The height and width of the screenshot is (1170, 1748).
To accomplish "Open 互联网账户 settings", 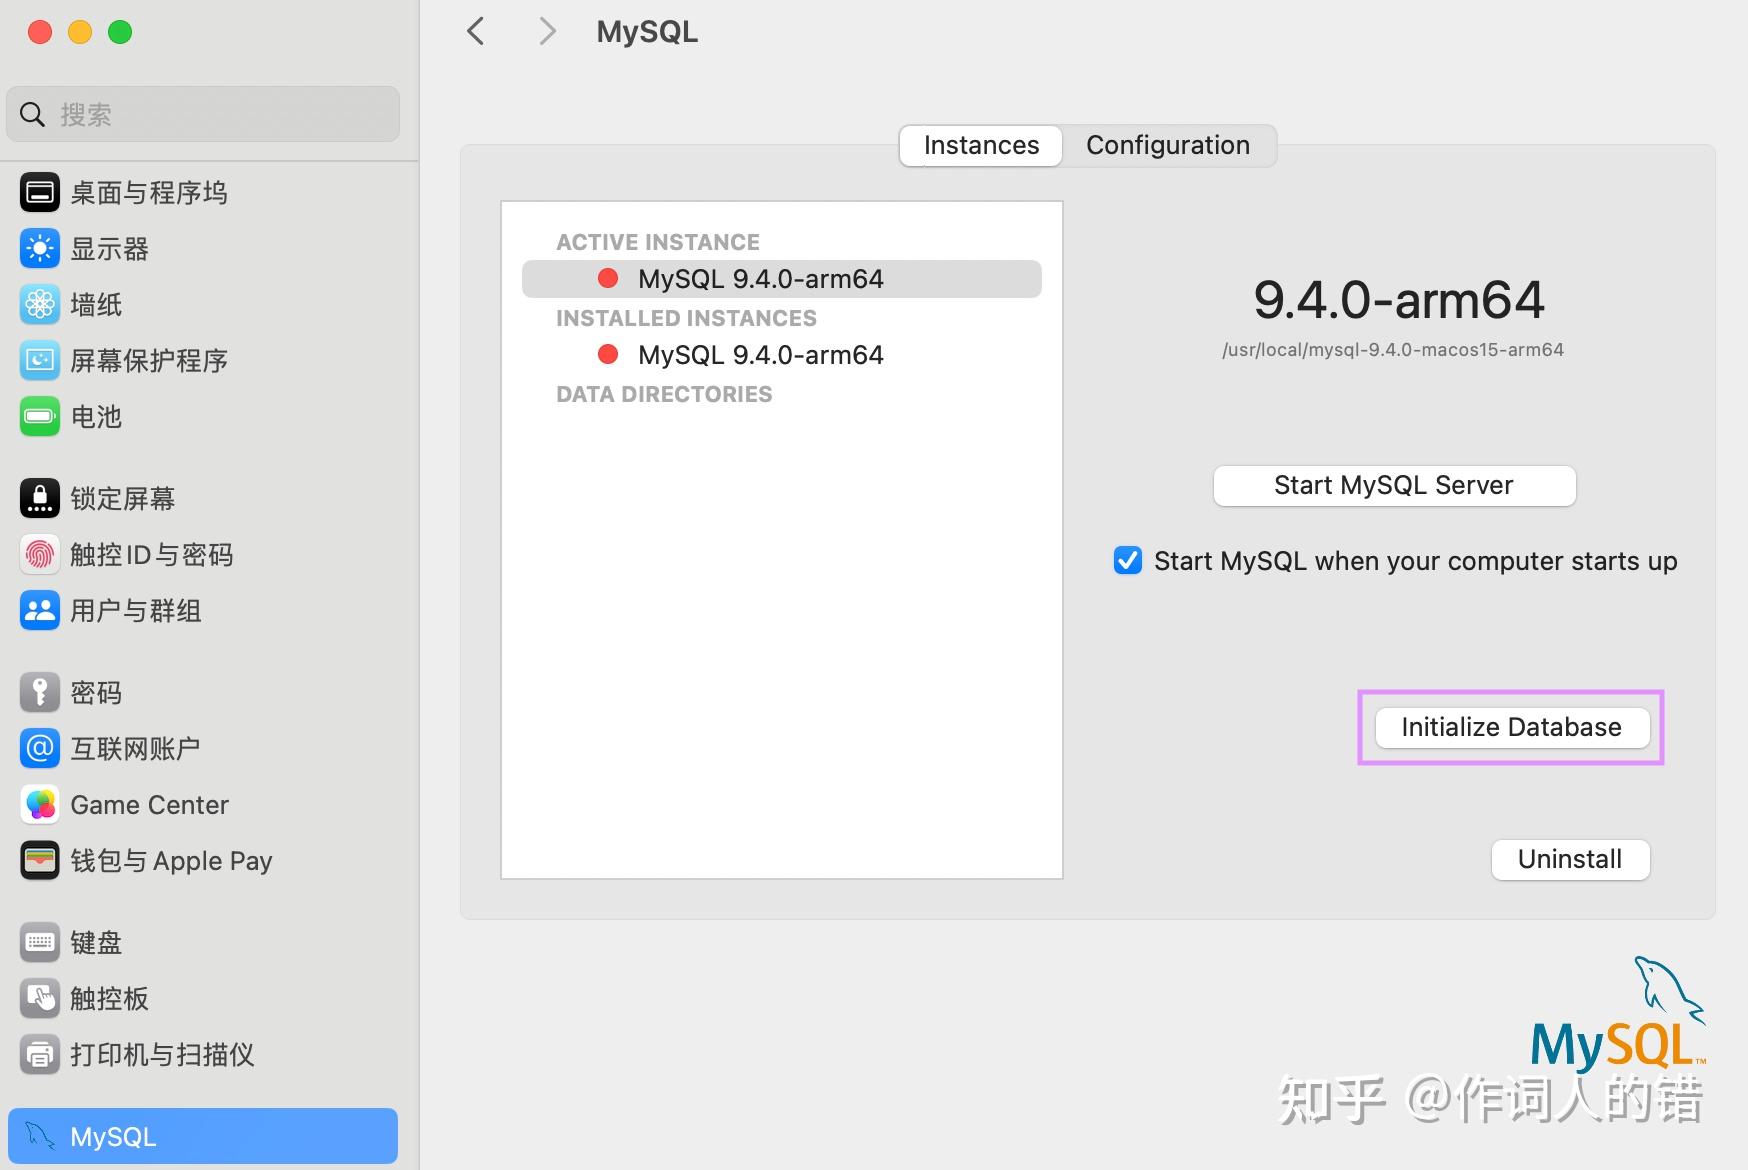I will point(137,748).
